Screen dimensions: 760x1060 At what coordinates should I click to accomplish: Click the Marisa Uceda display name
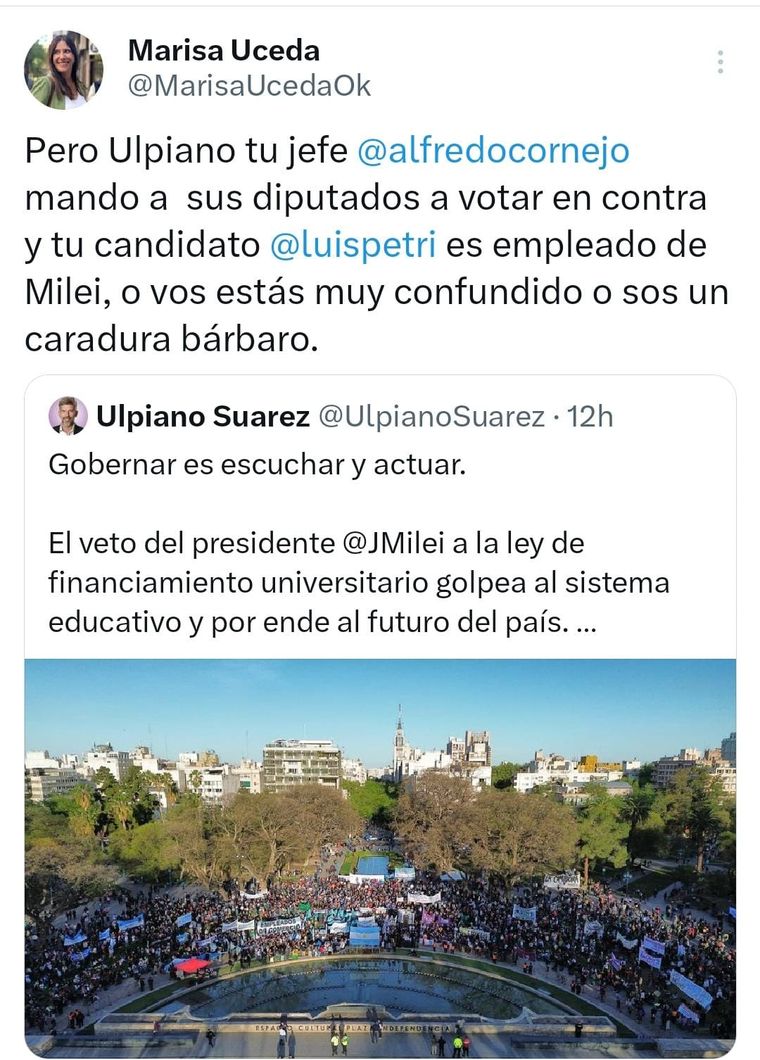pyautogui.click(x=224, y=50)
